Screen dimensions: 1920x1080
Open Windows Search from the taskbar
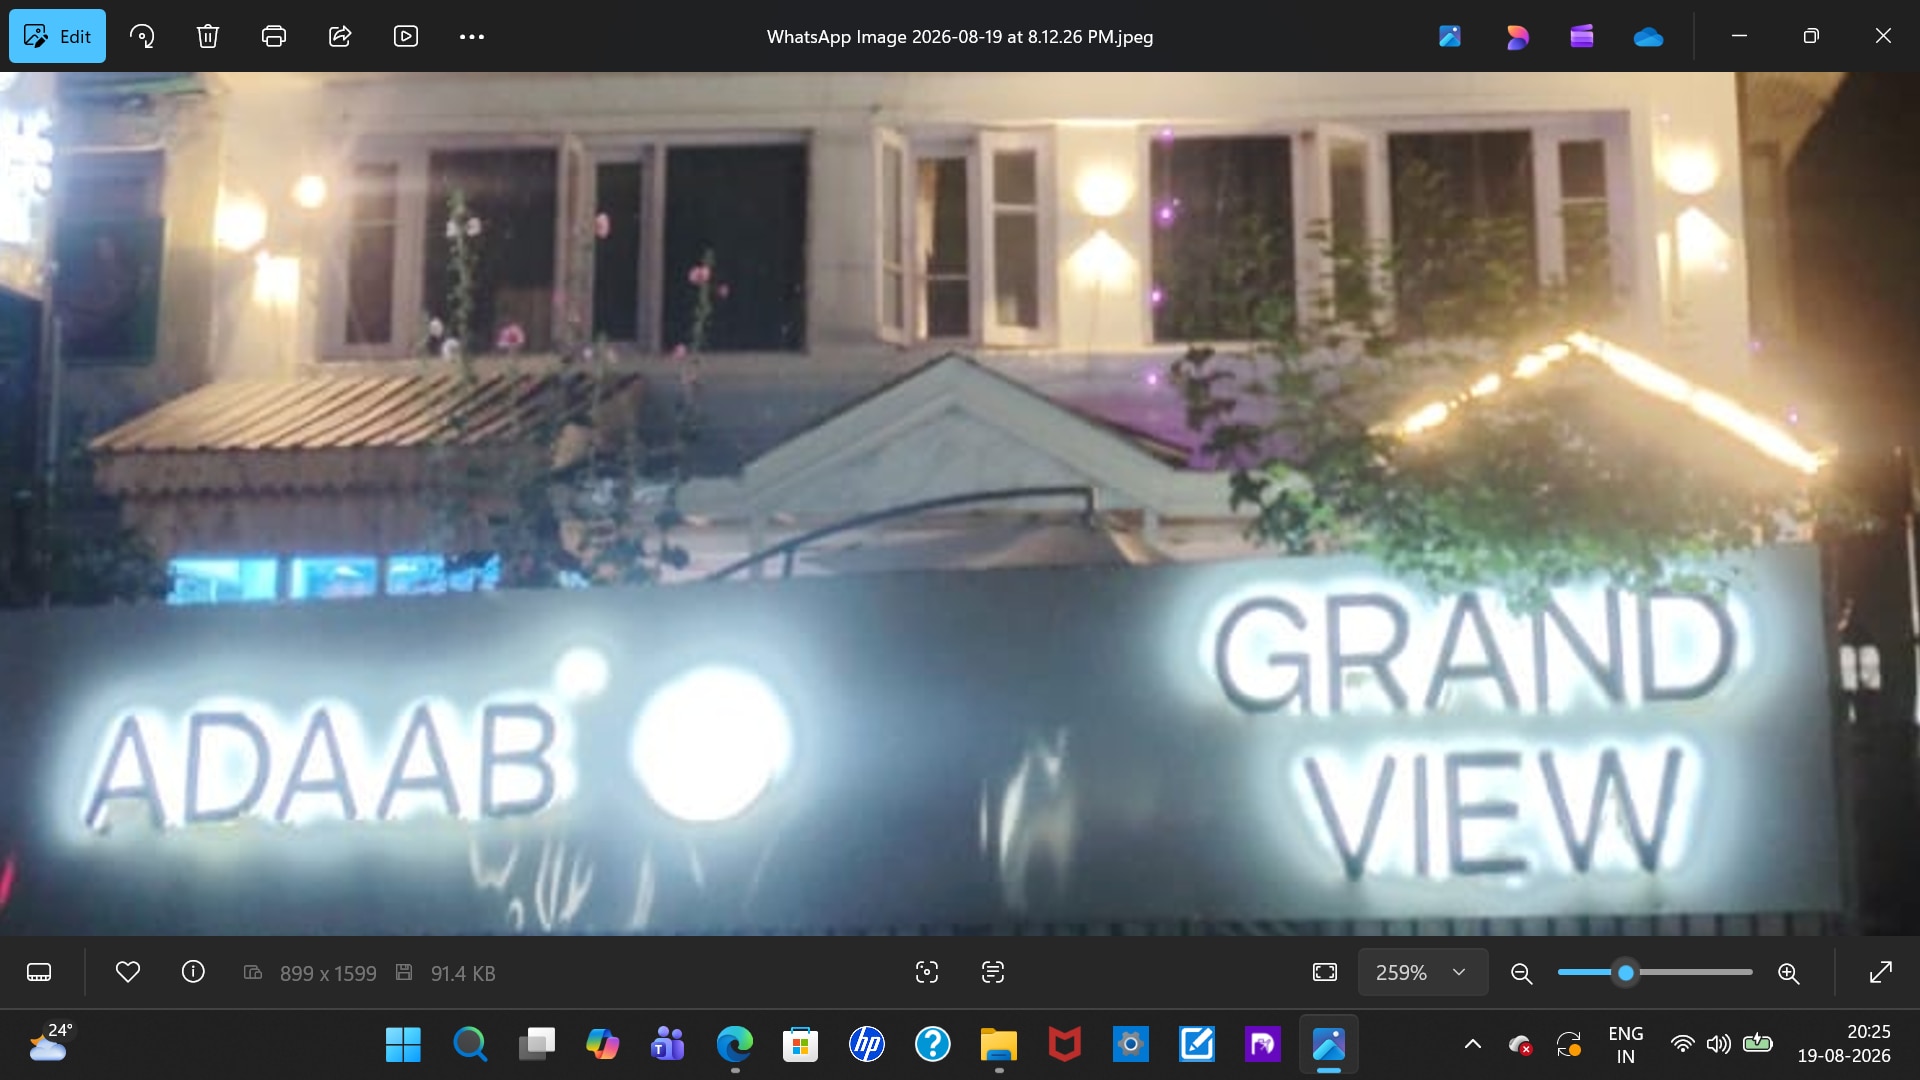[470, 1045]
